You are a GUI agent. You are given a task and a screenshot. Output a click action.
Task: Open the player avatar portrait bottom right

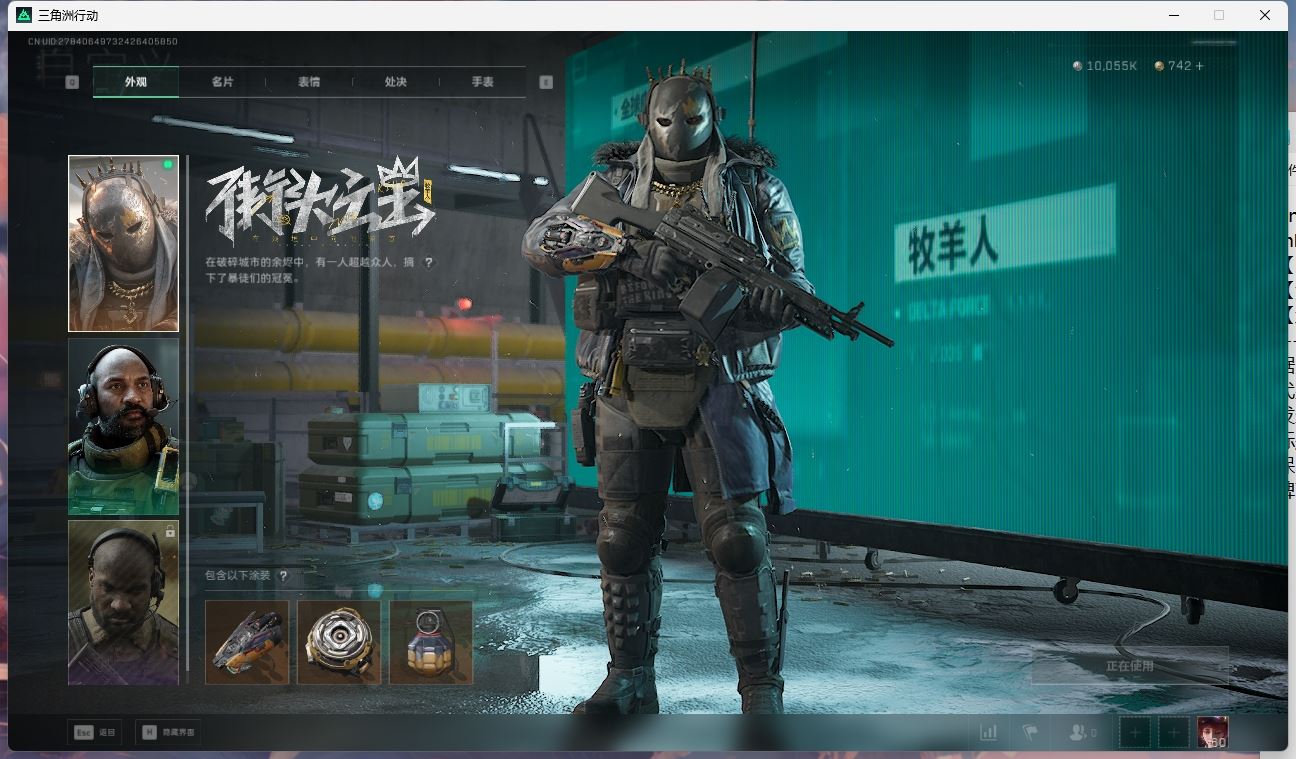1213,732
